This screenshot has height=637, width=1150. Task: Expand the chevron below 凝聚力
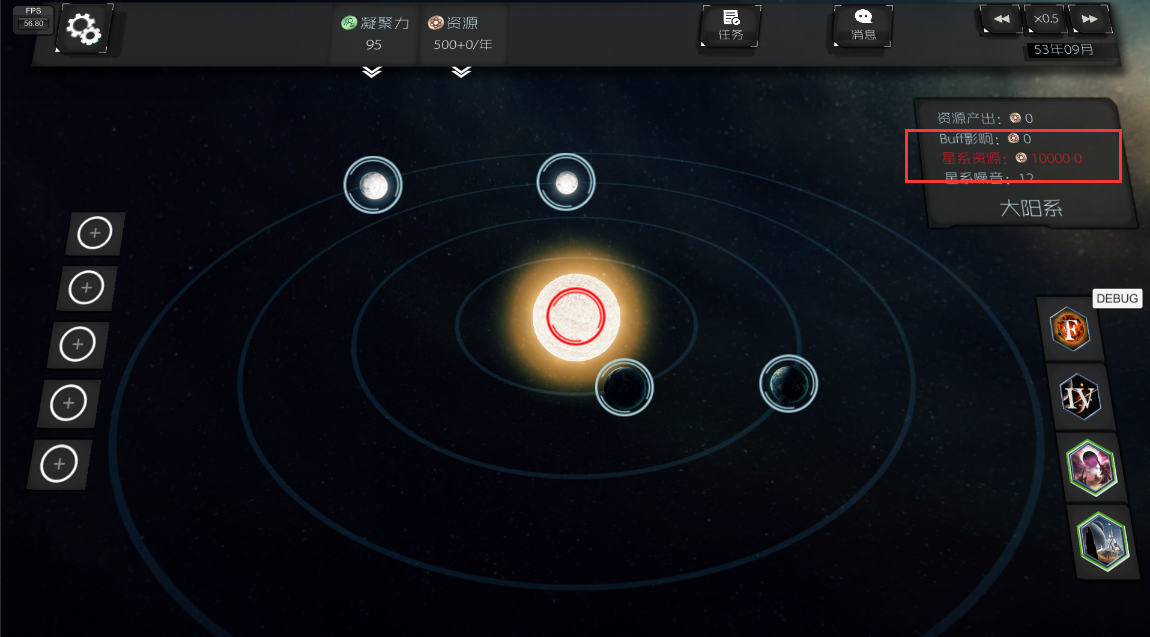[372, 72]
